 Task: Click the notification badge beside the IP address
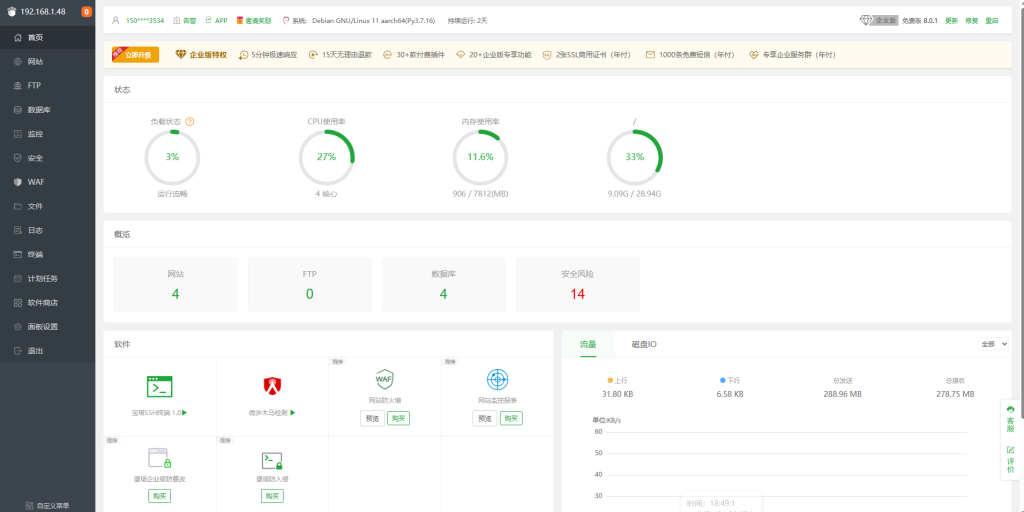(x=86, y=12)
